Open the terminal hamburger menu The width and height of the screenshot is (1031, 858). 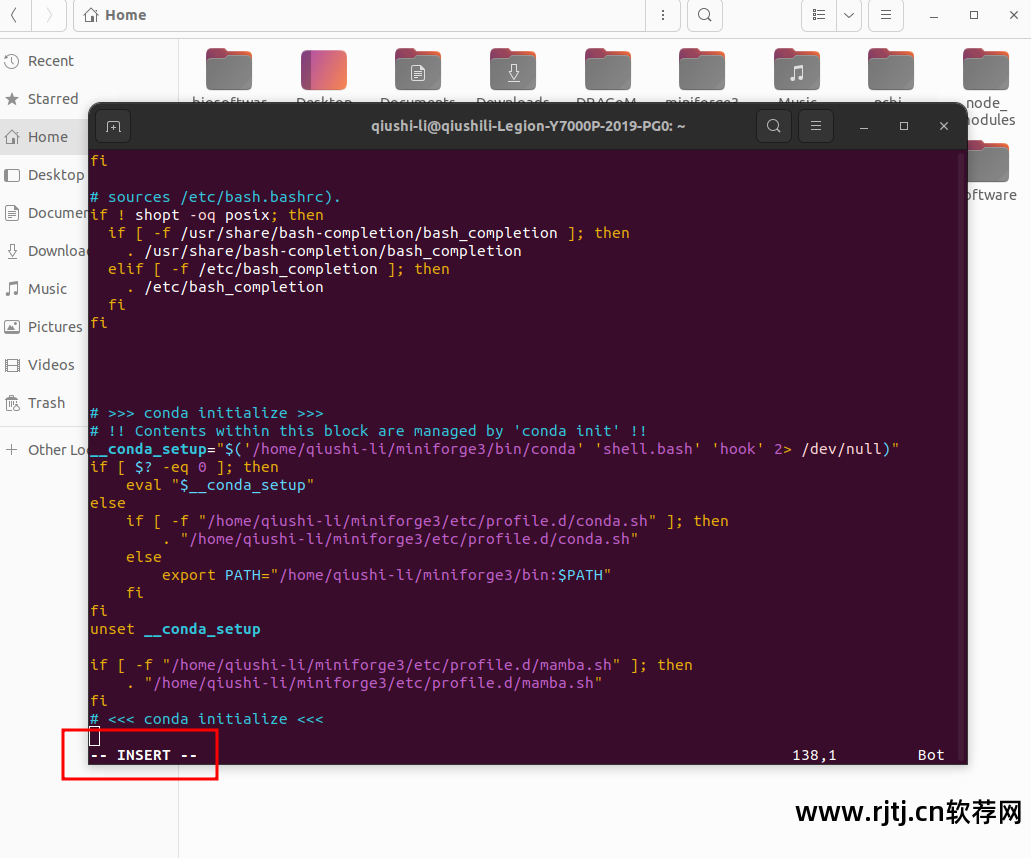pos(816,126)
